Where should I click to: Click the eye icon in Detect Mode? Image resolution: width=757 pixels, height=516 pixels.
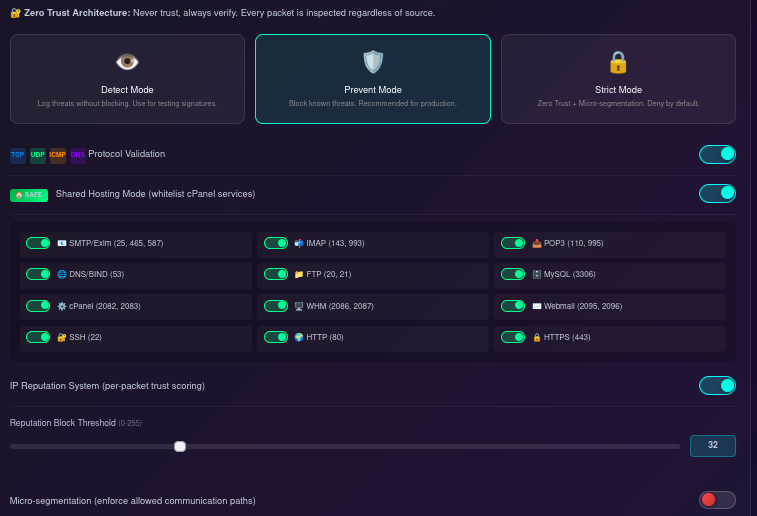127,62
